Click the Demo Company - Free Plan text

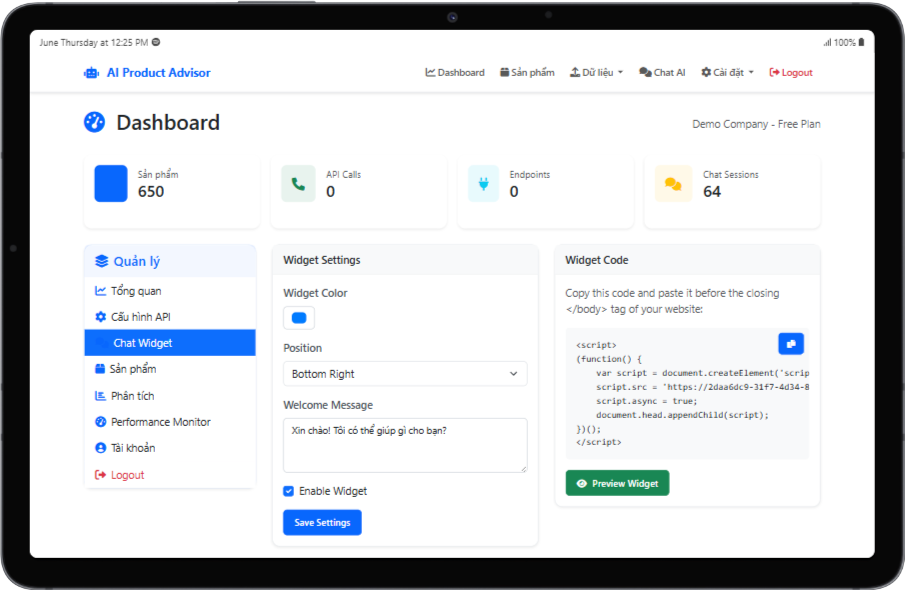[x=756, y=124]
